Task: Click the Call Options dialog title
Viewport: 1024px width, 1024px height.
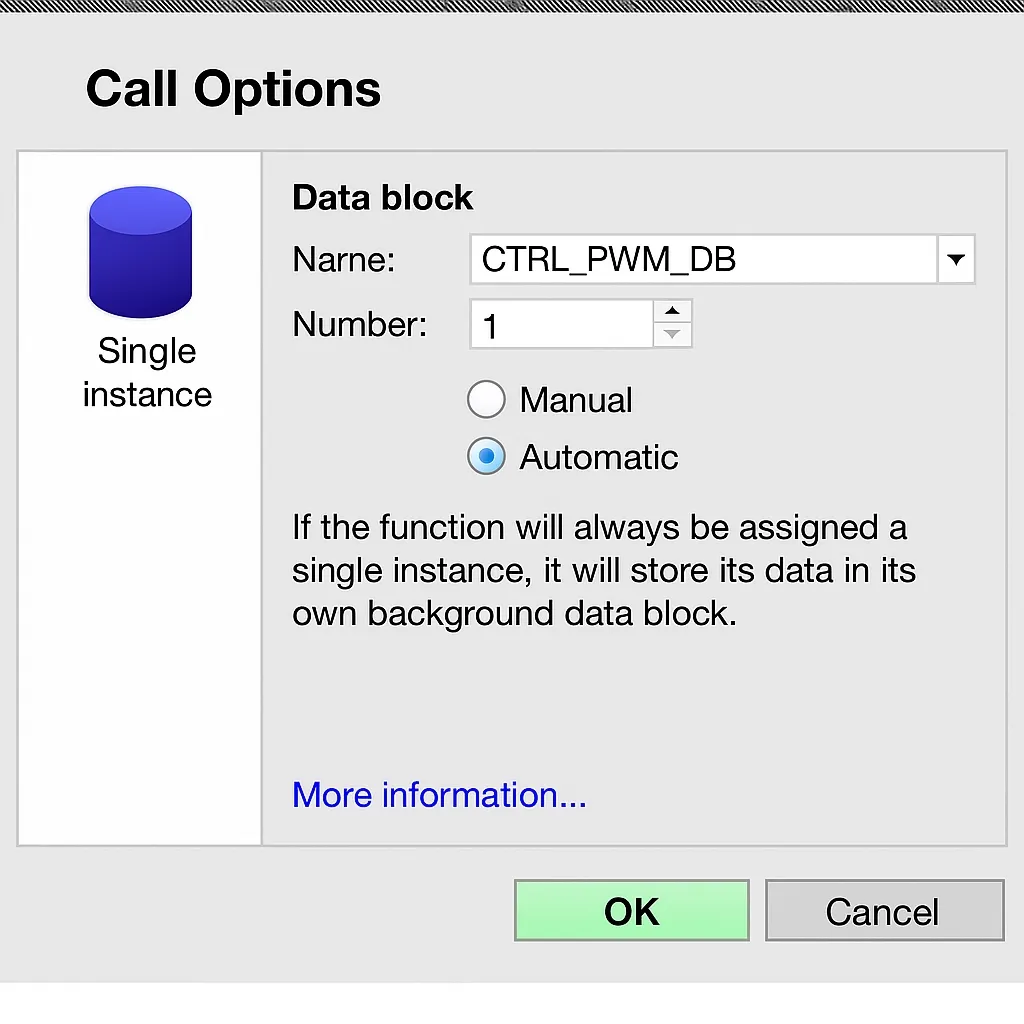Action: click(x=233, y=88)
